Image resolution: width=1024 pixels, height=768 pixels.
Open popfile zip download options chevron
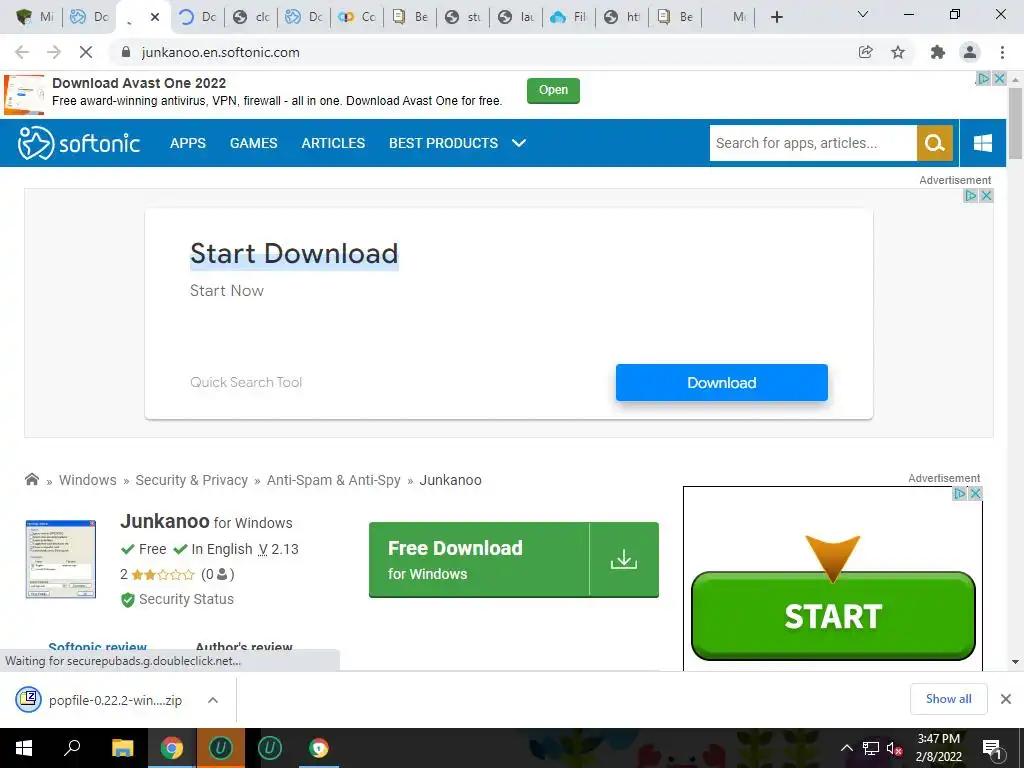pos(213,700)
